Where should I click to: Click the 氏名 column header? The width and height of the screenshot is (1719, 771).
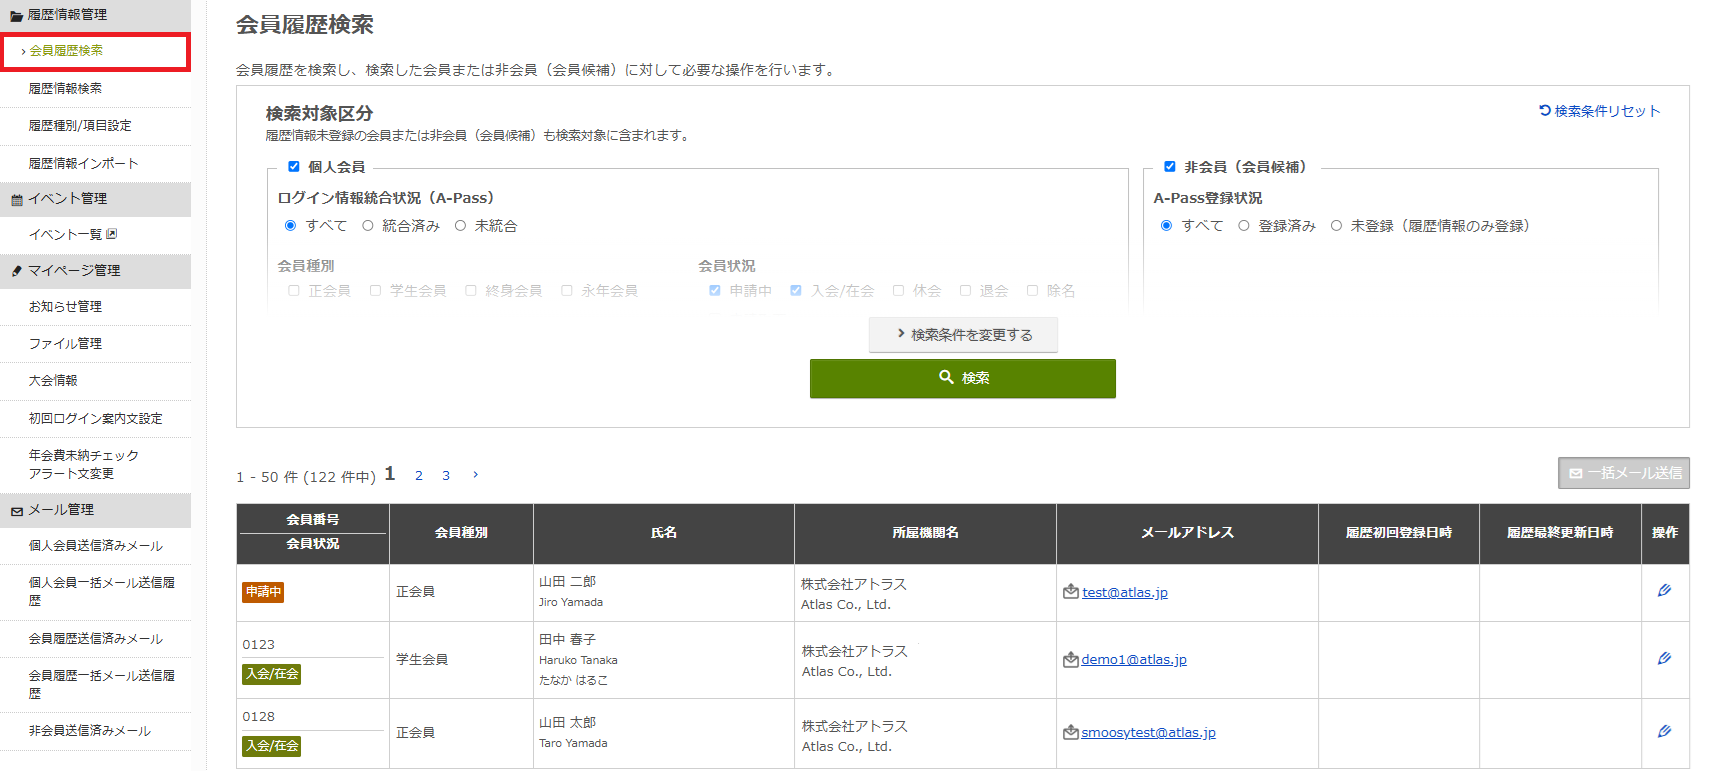click(664, 533)
